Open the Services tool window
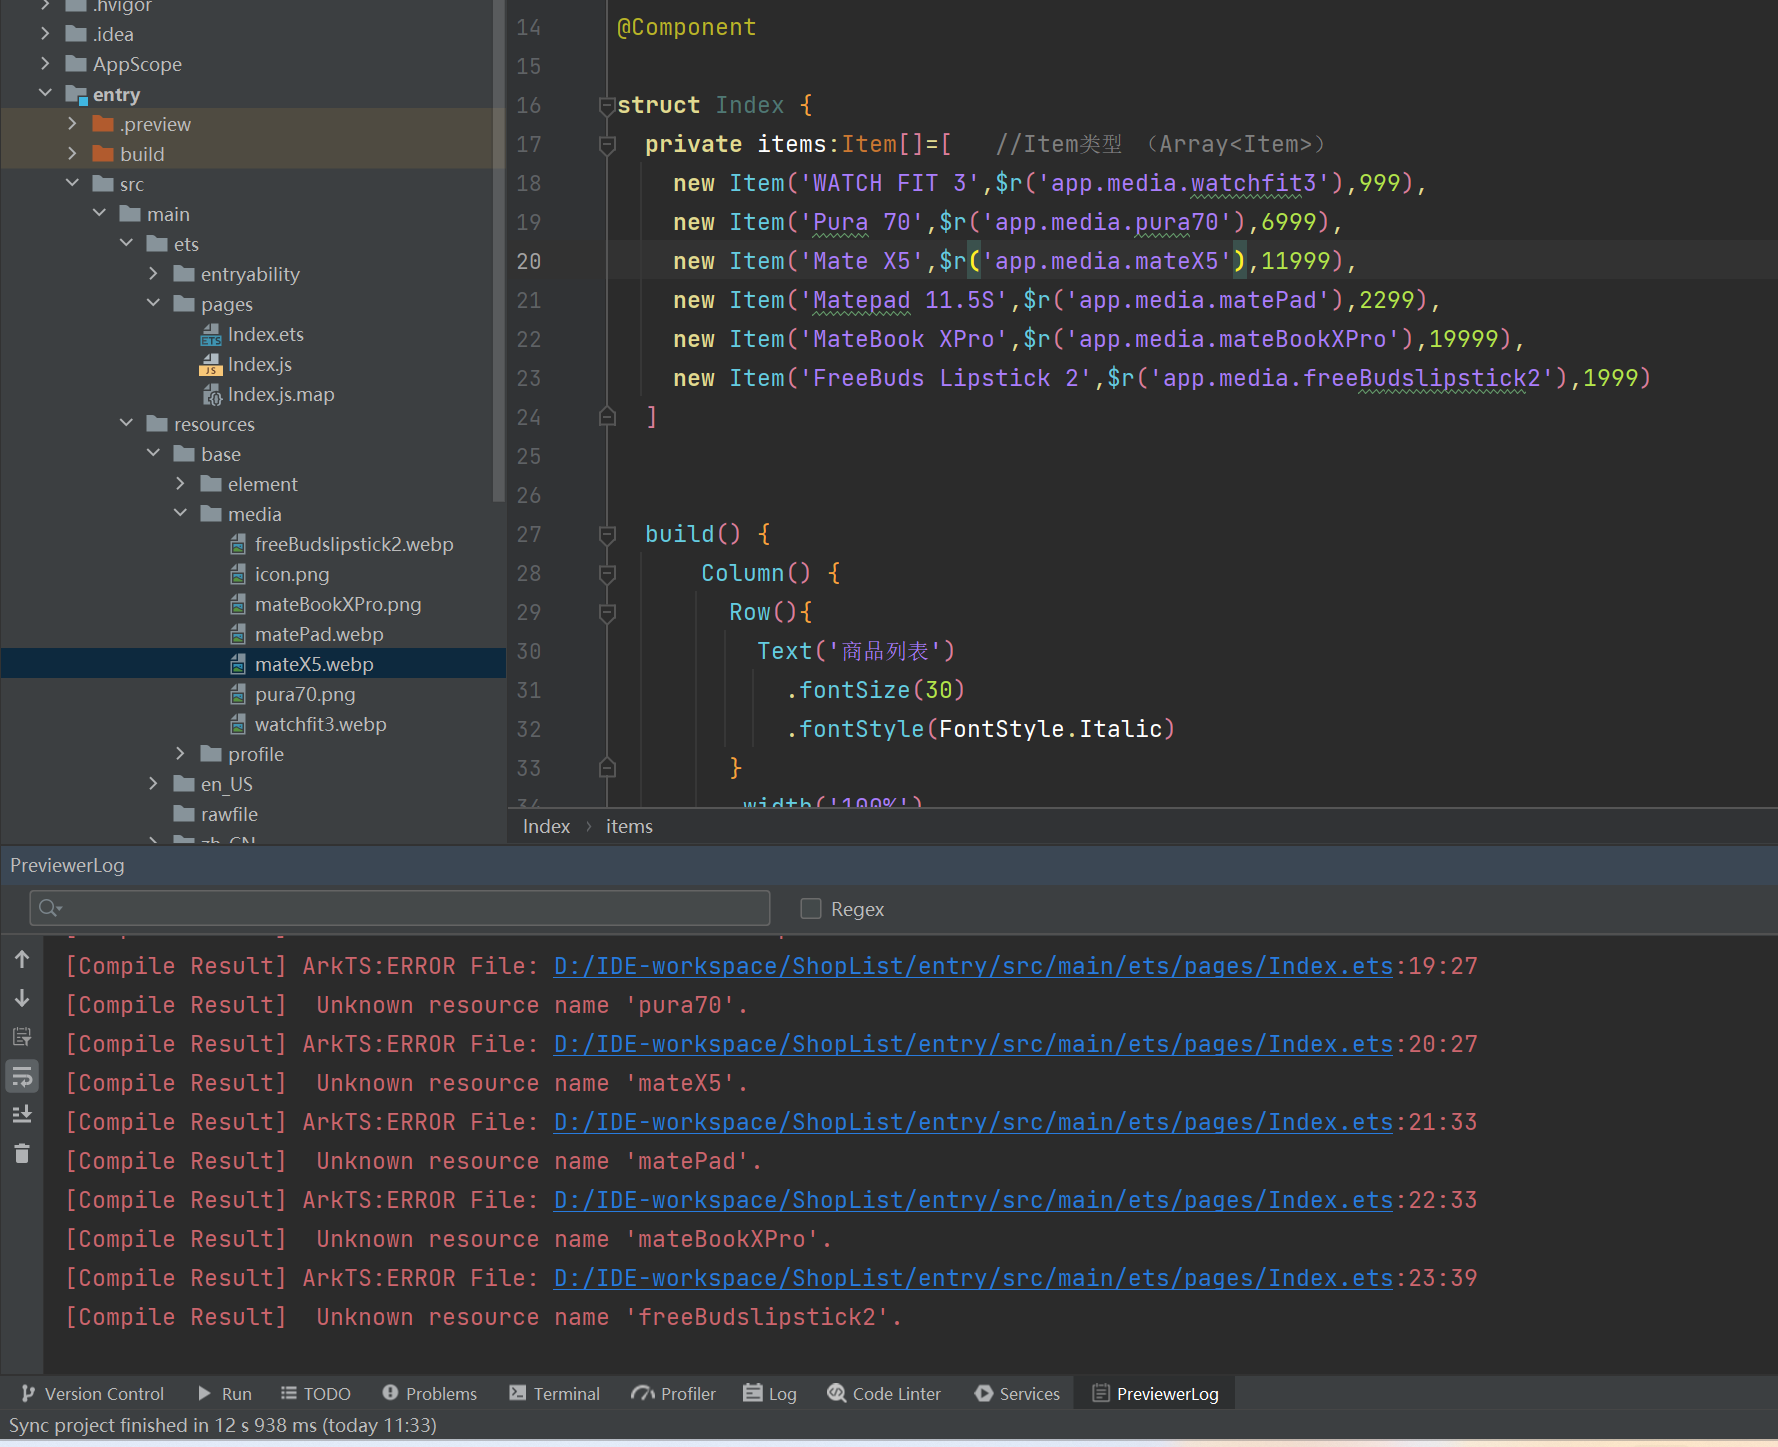 tap(1017, 1393)
